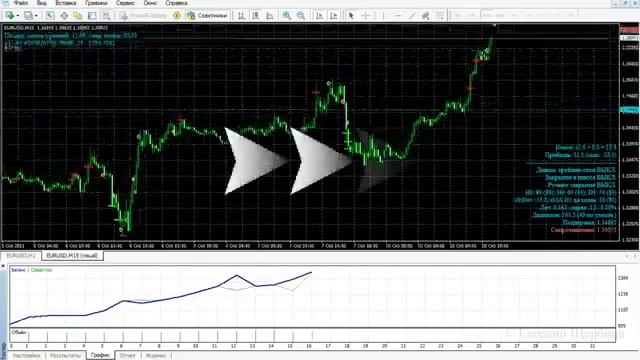Click the Profiles toolbar icon
Viewport: 640px width, 360px height.
point(29,16)
